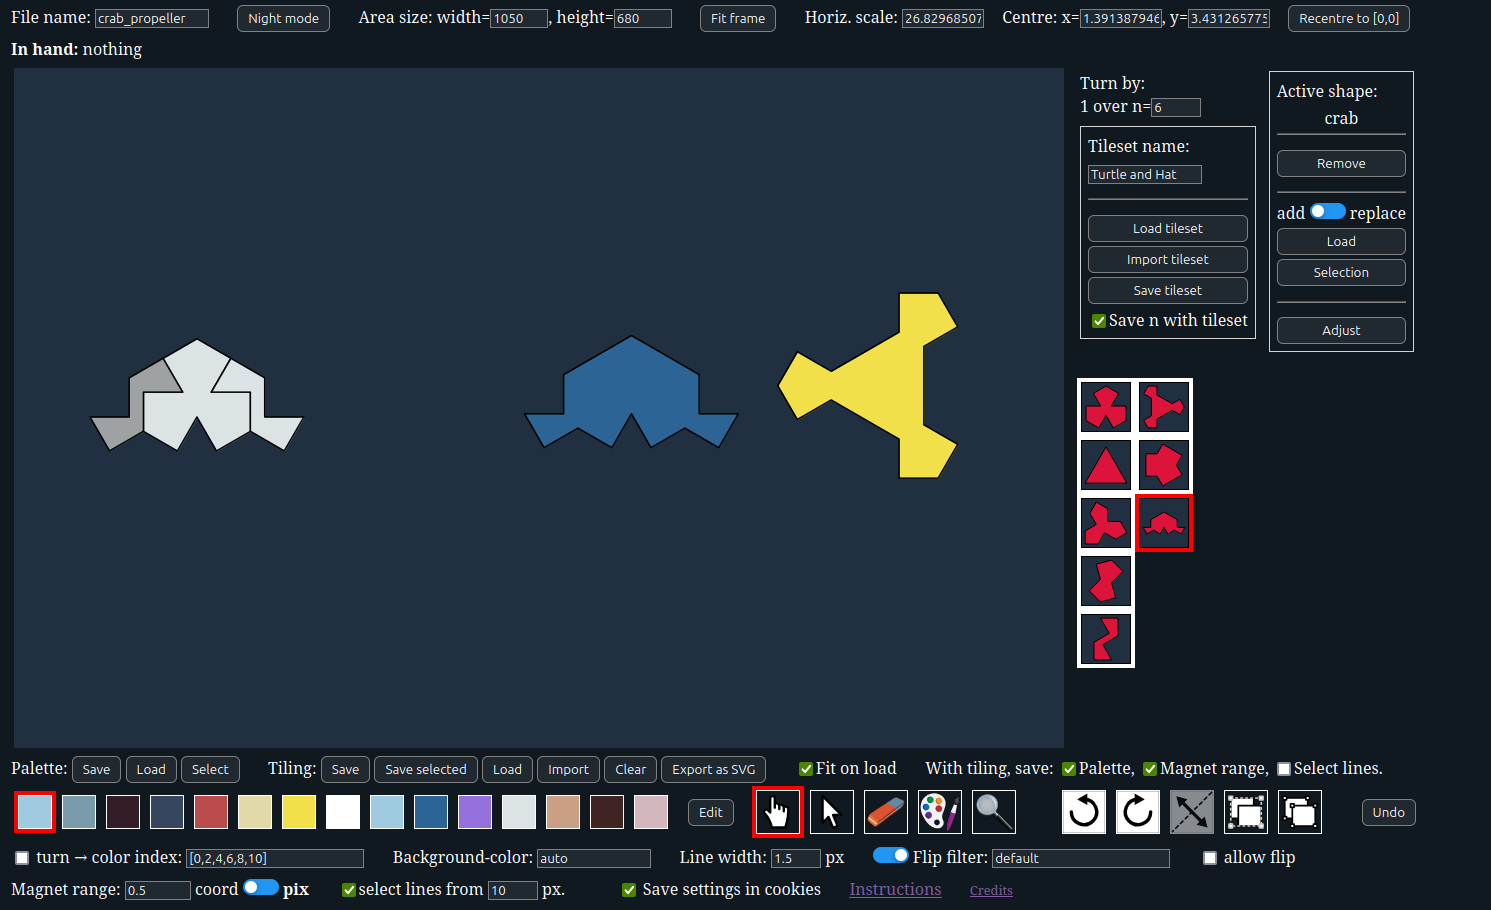Activate the magnifying glass tool

coord(993,812)
